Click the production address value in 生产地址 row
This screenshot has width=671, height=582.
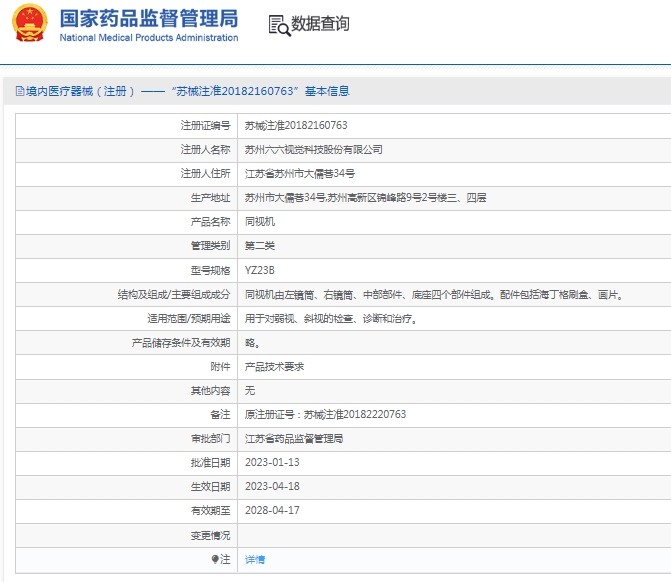[365, 197]
